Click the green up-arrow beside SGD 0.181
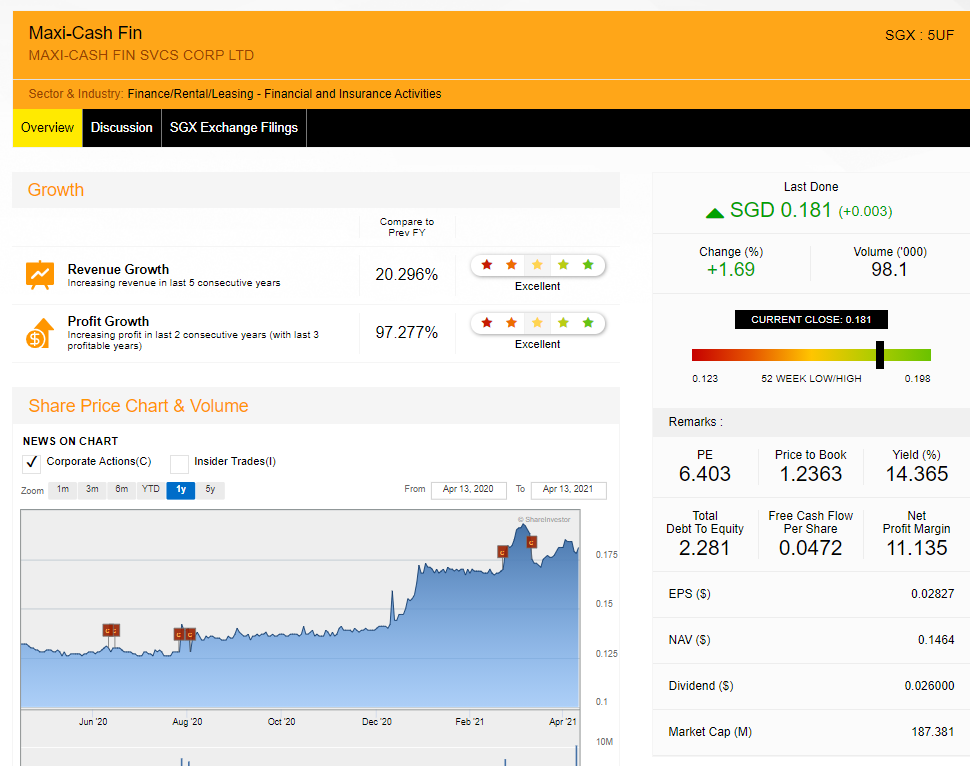Image resolution: width=970 pixels, height=766 pixels. pos(714,212)
